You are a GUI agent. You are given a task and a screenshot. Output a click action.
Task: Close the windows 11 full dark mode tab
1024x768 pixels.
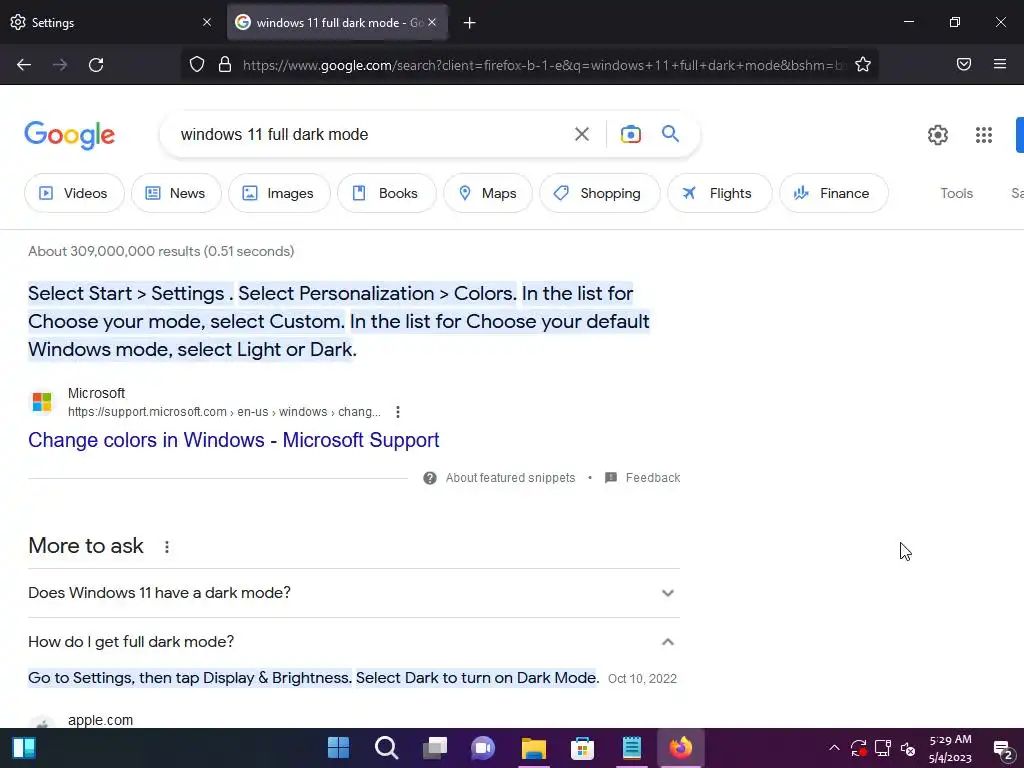[x=432, y=22]
